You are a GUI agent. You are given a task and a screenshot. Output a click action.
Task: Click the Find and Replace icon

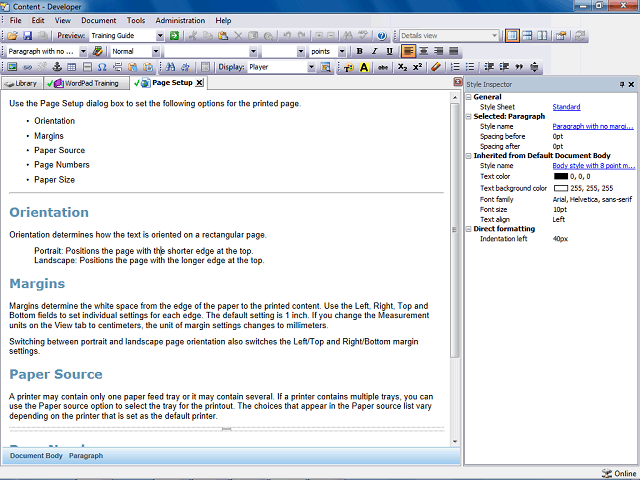pos(185,67)
